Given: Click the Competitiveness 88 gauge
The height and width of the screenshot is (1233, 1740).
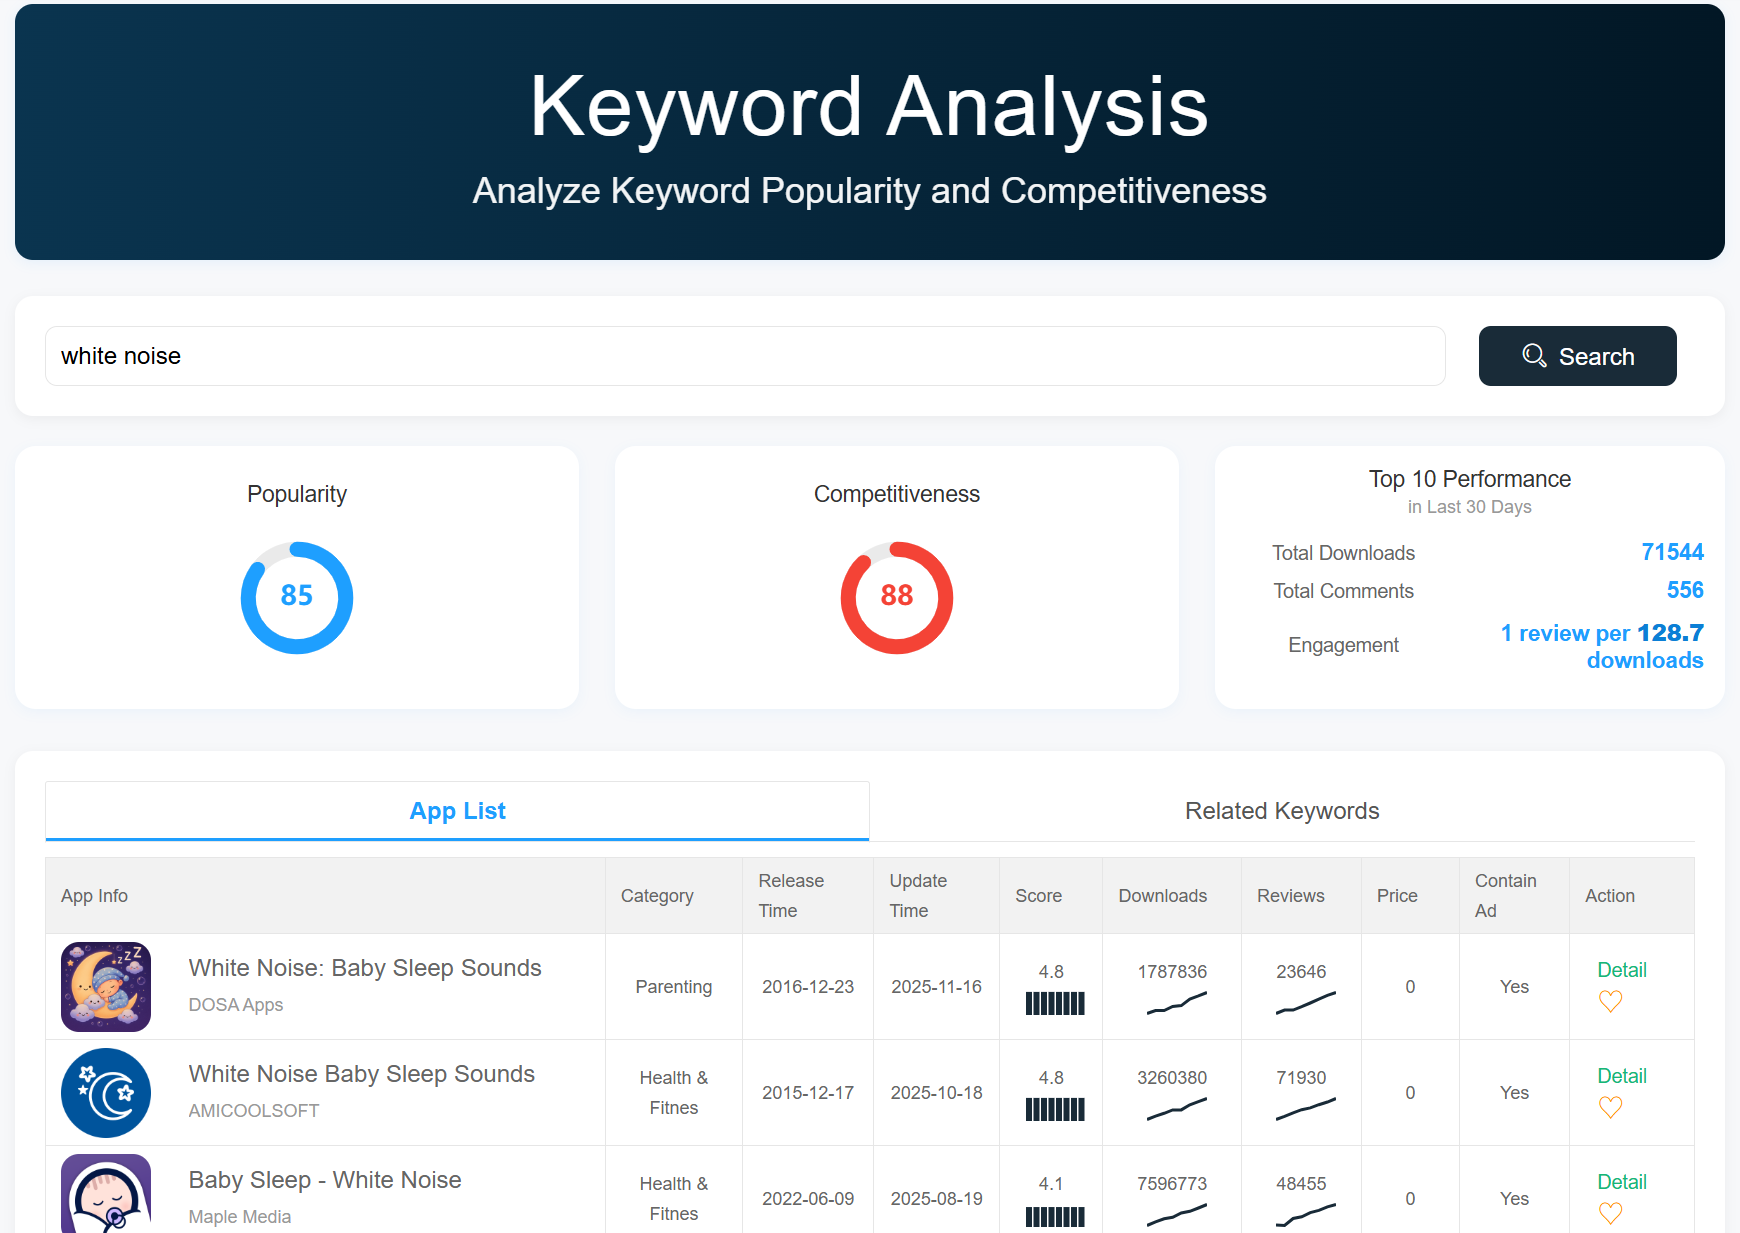Looking at the screenshot, I should click(x=897, y=598).
